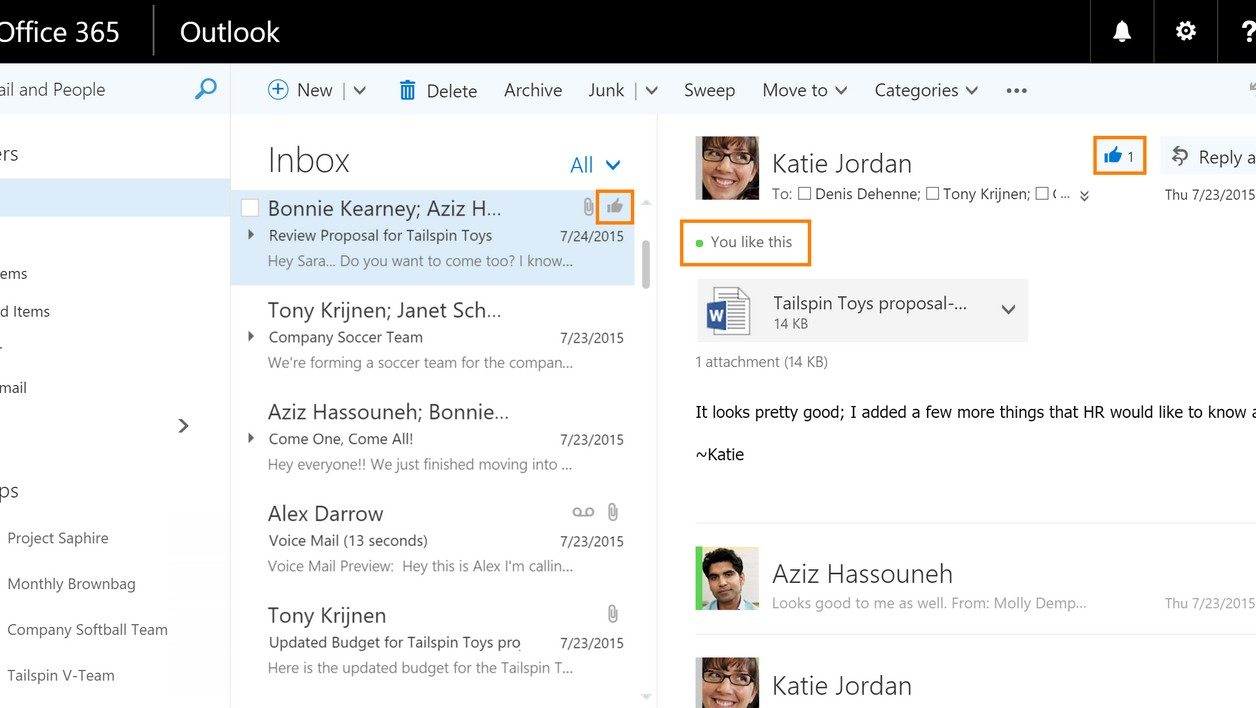Click the paperclip on the Updated Budget message

[613, 614]
